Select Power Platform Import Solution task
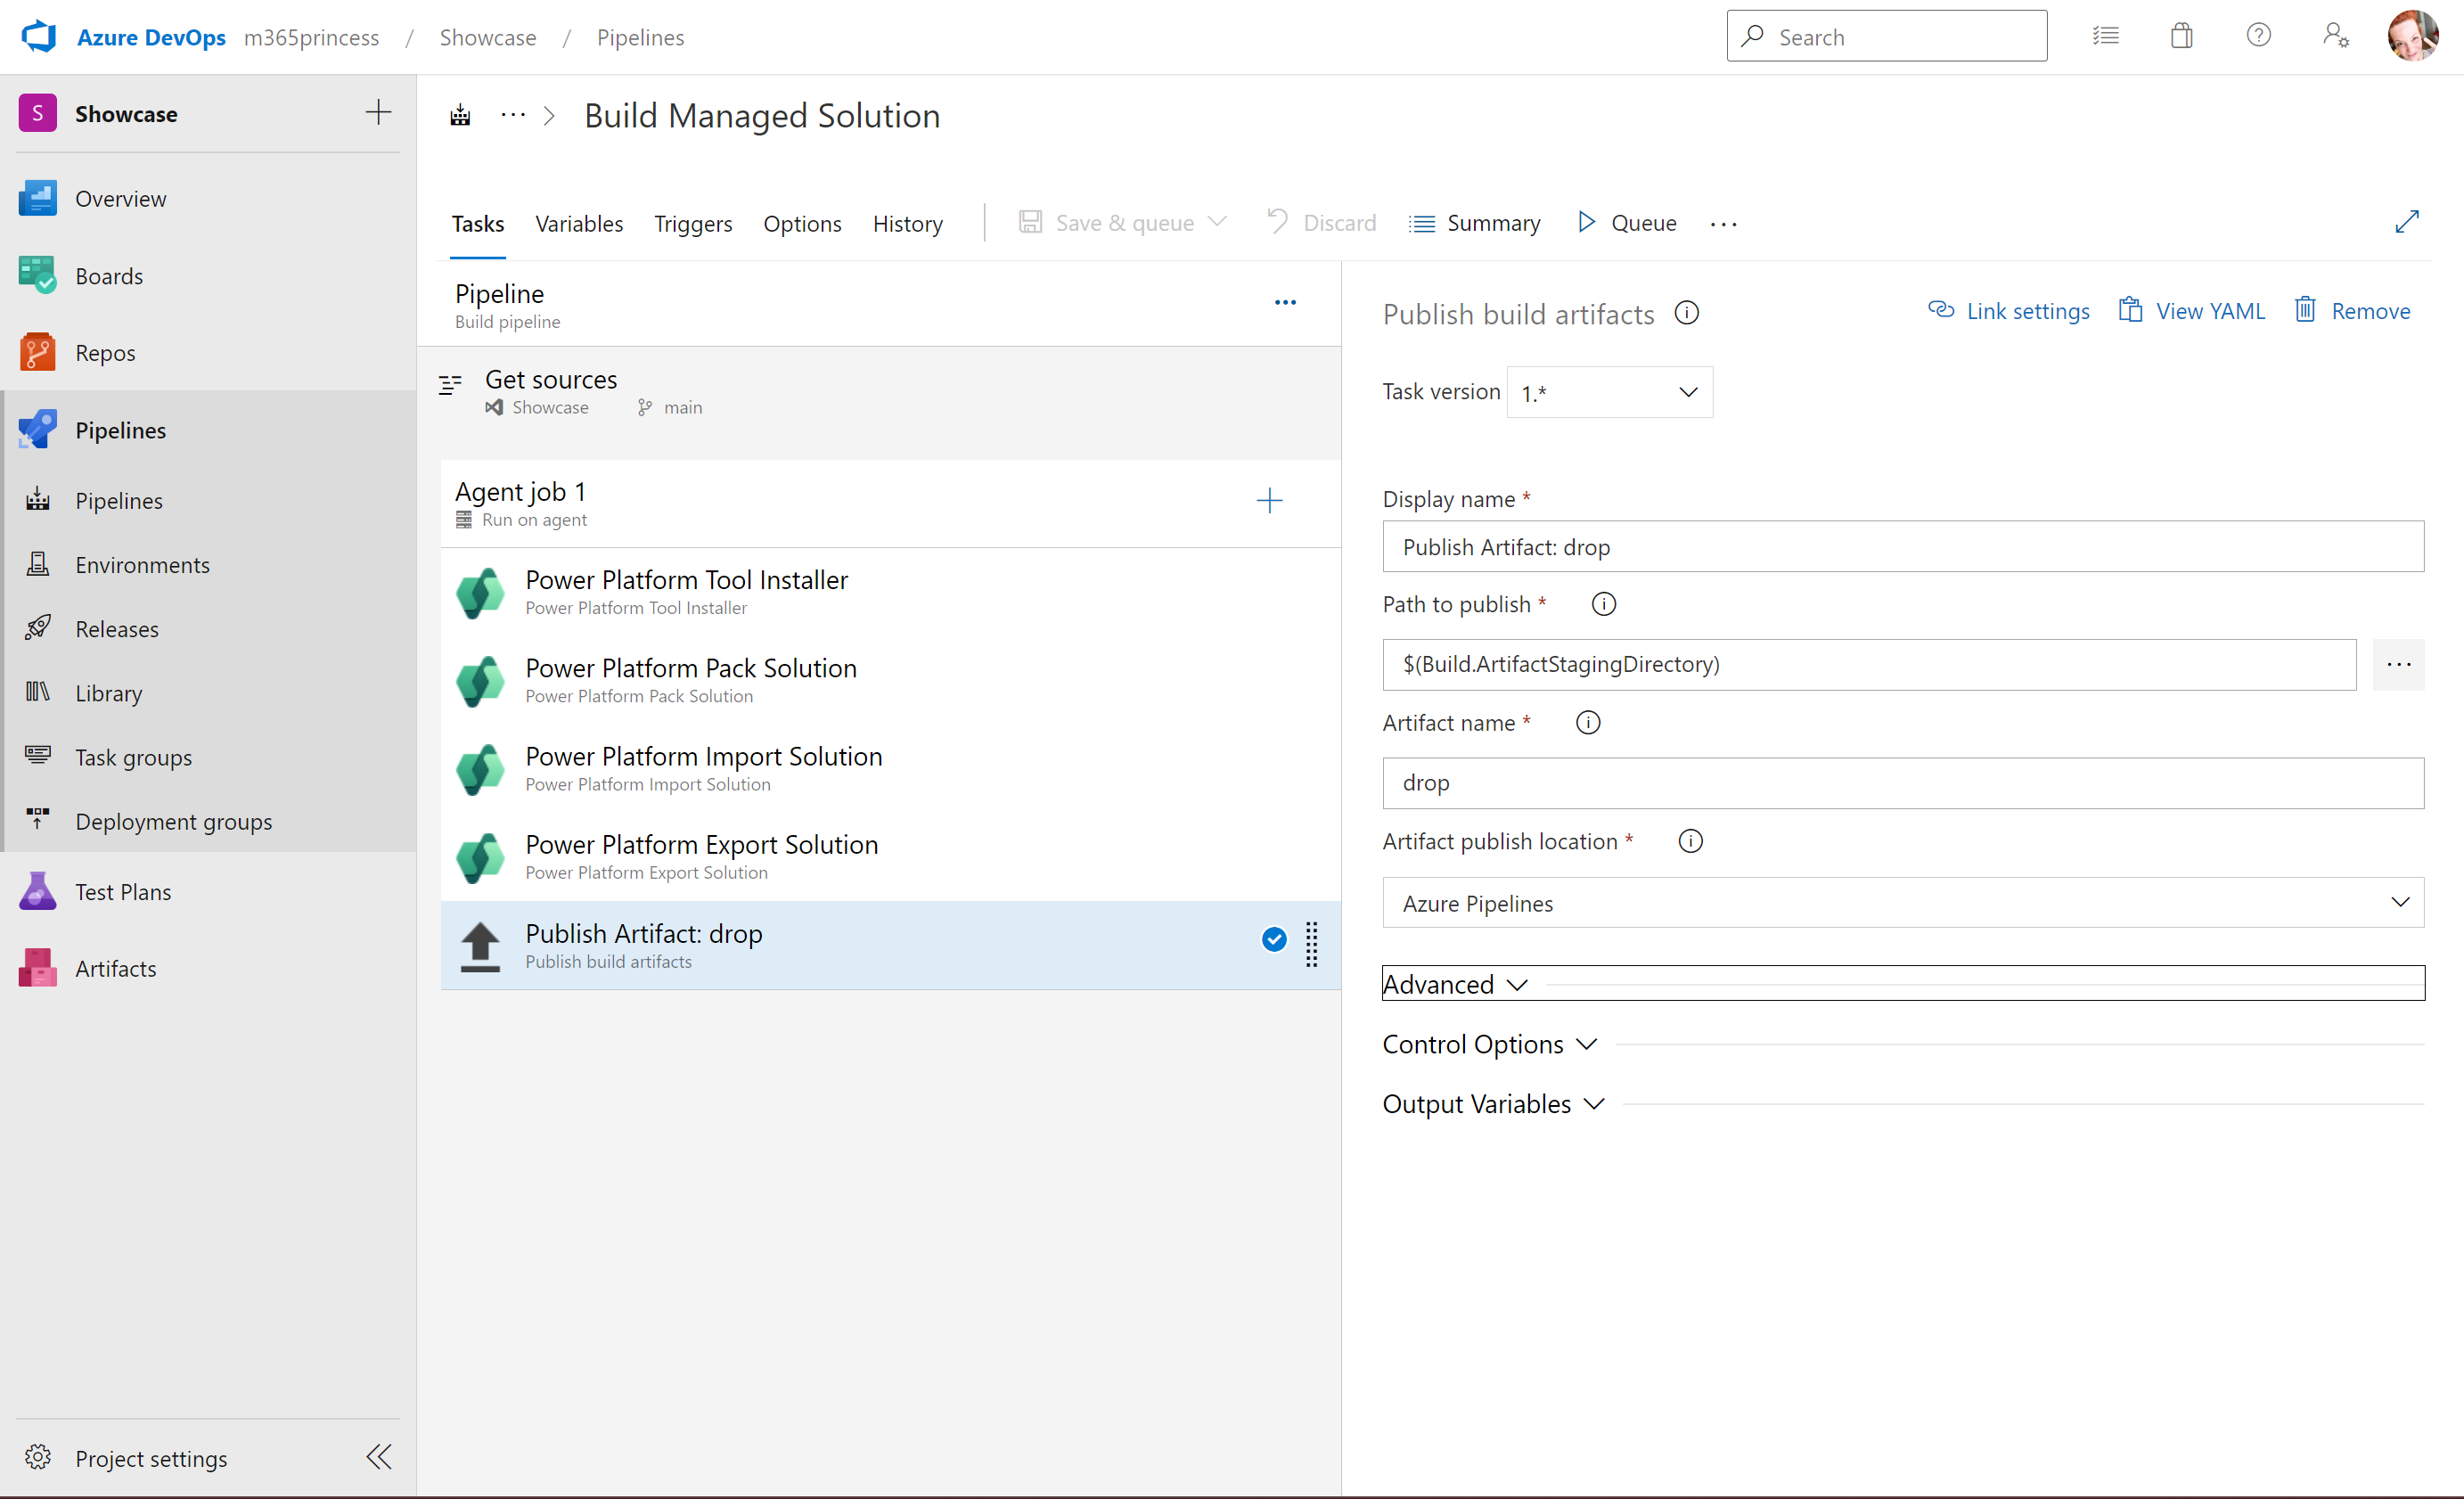 point(890,769)
